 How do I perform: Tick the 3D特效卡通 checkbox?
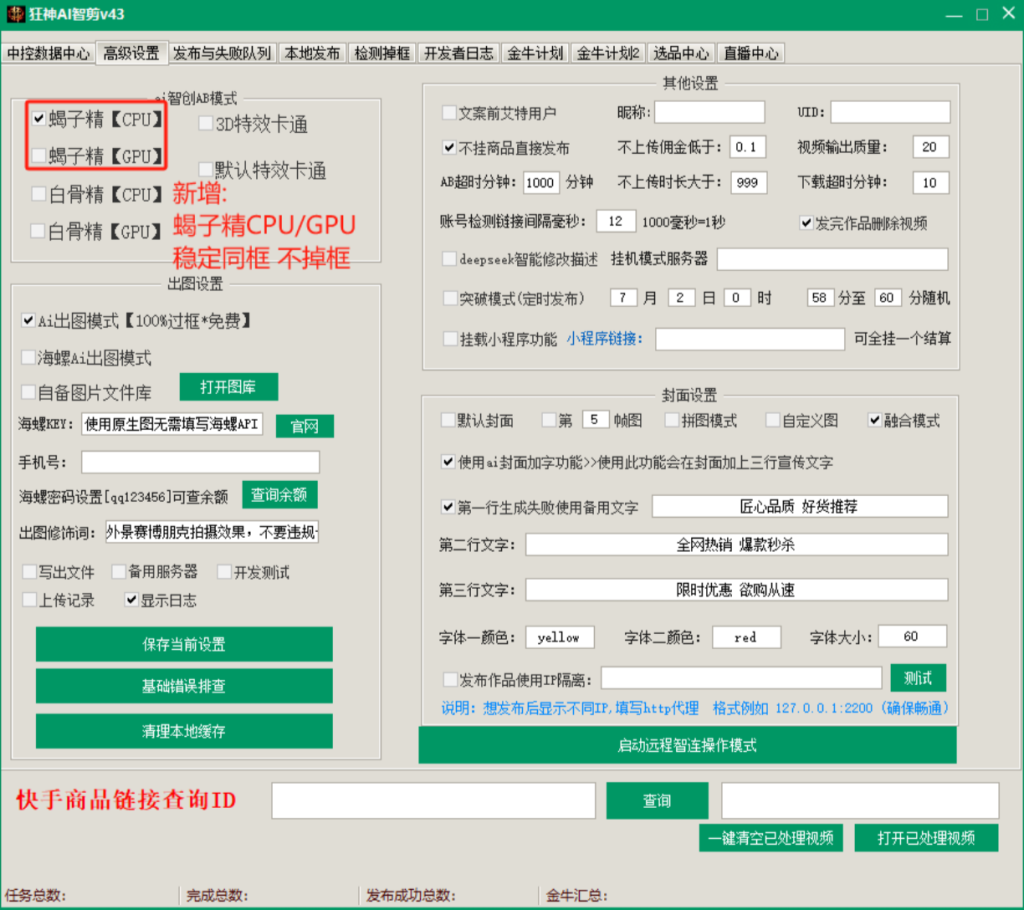click(205, 123)
